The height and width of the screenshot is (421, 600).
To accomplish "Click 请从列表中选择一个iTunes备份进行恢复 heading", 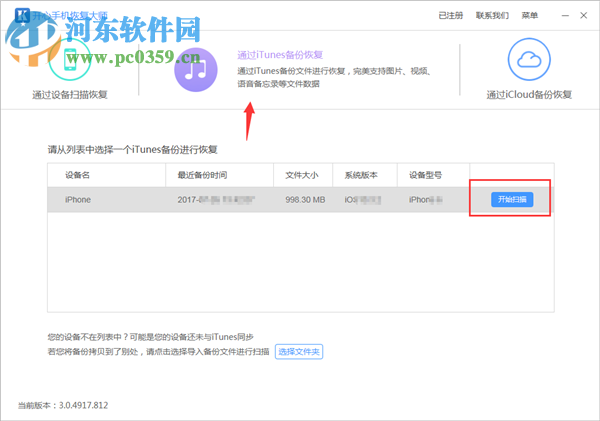I will [132, 150].
